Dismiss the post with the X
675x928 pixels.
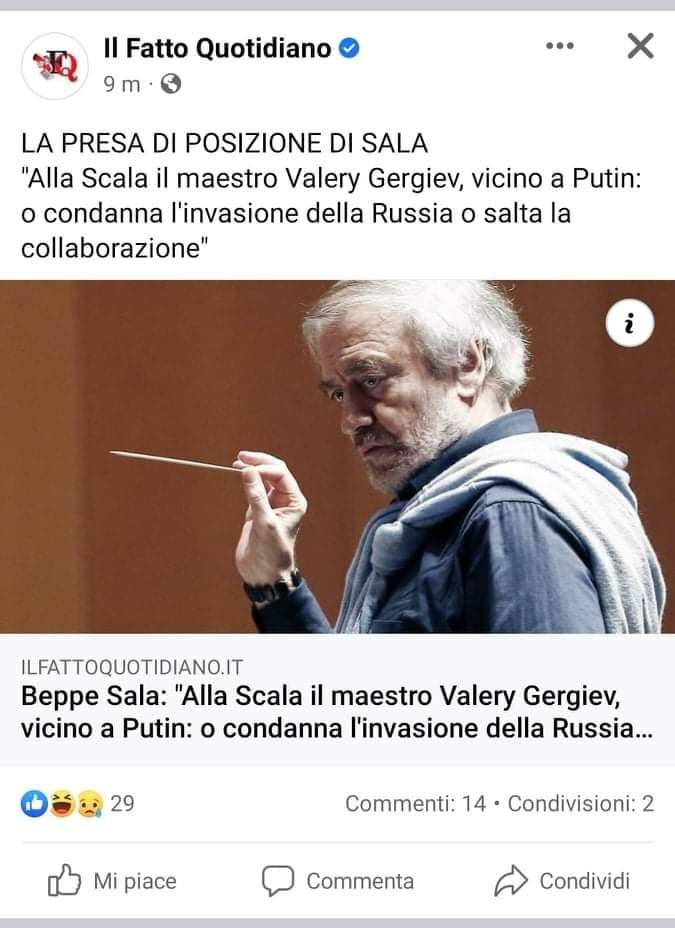pos(641,46)
